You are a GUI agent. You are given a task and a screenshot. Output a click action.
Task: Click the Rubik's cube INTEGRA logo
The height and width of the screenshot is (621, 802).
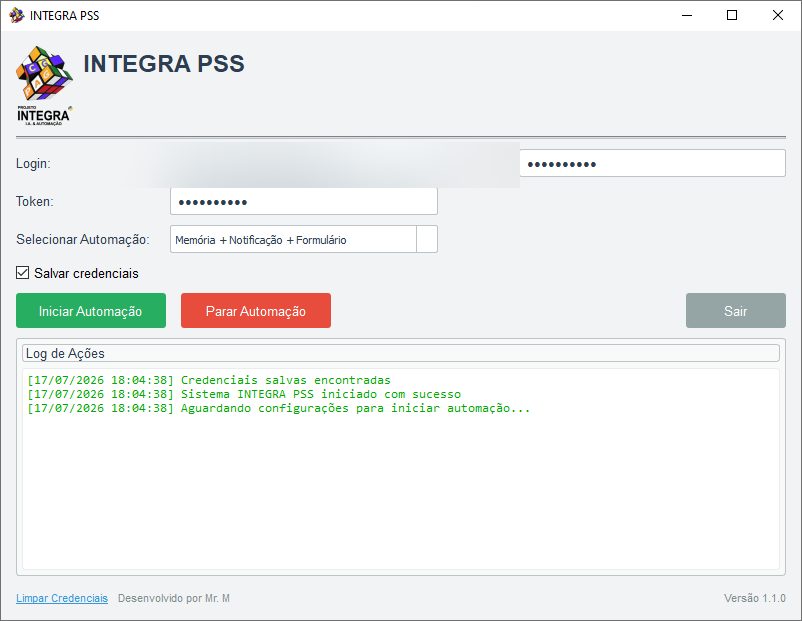[44, 86]
